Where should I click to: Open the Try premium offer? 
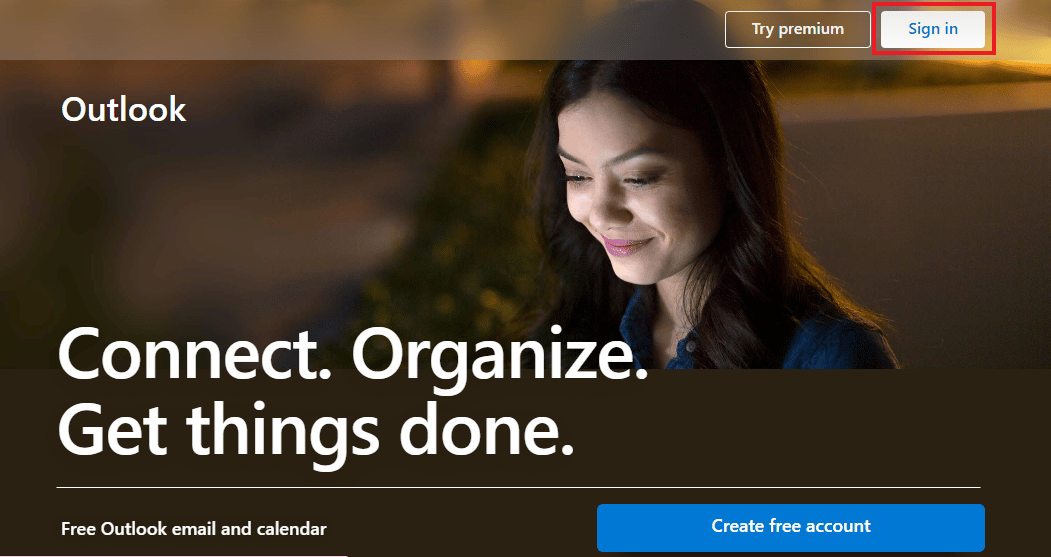[798, 29]
